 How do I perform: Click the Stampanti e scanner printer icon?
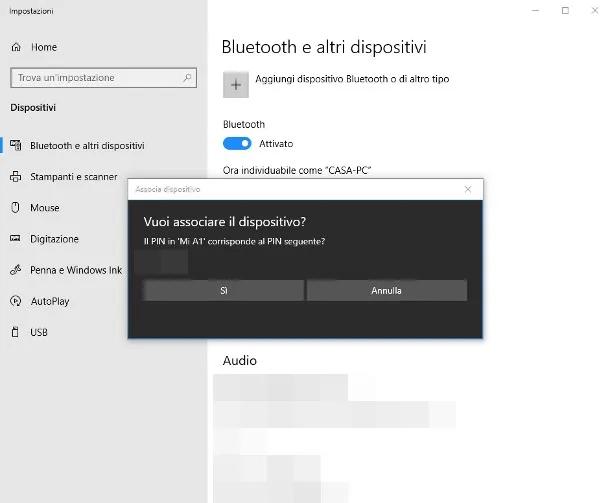(16, 177)
